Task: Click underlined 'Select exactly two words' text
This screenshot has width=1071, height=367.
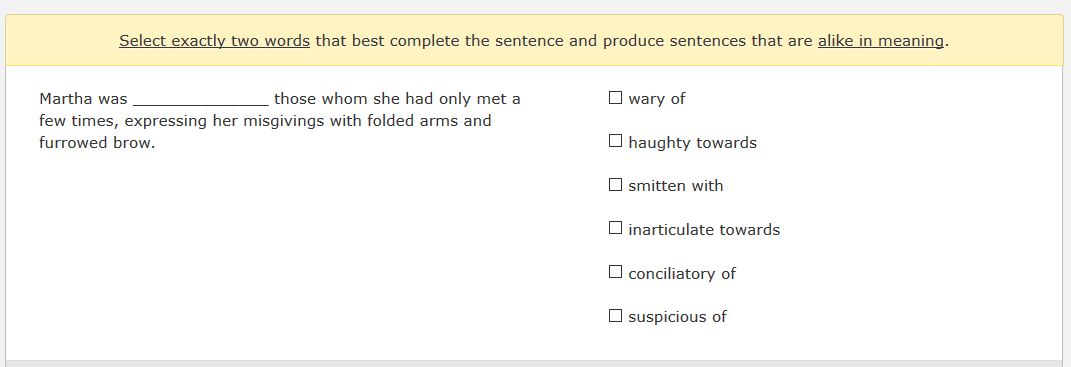Action: tap(214, 41)
